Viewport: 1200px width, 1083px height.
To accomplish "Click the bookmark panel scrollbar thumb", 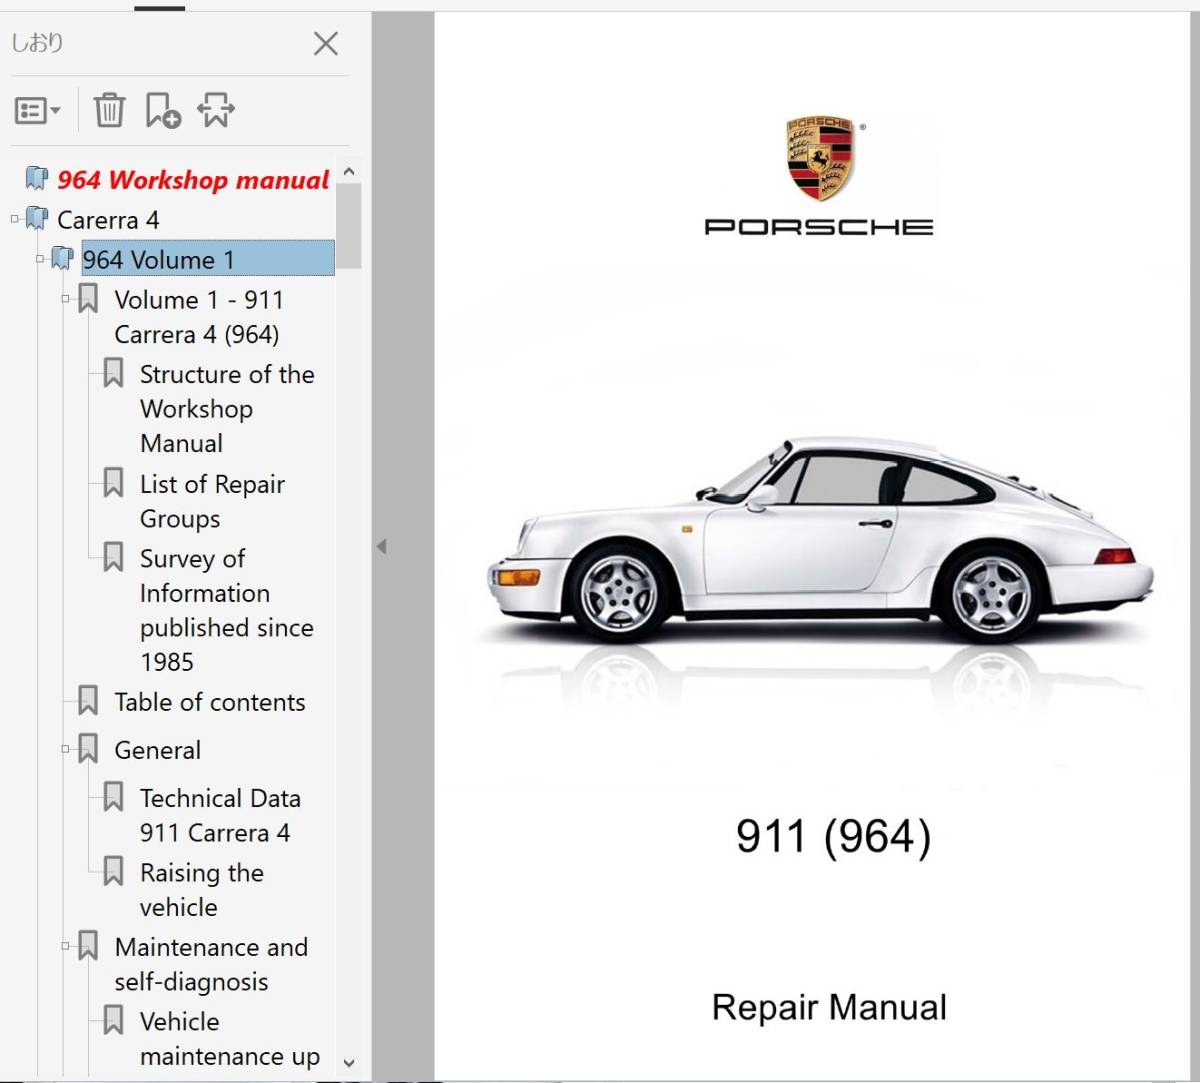I will click(349, 226).
